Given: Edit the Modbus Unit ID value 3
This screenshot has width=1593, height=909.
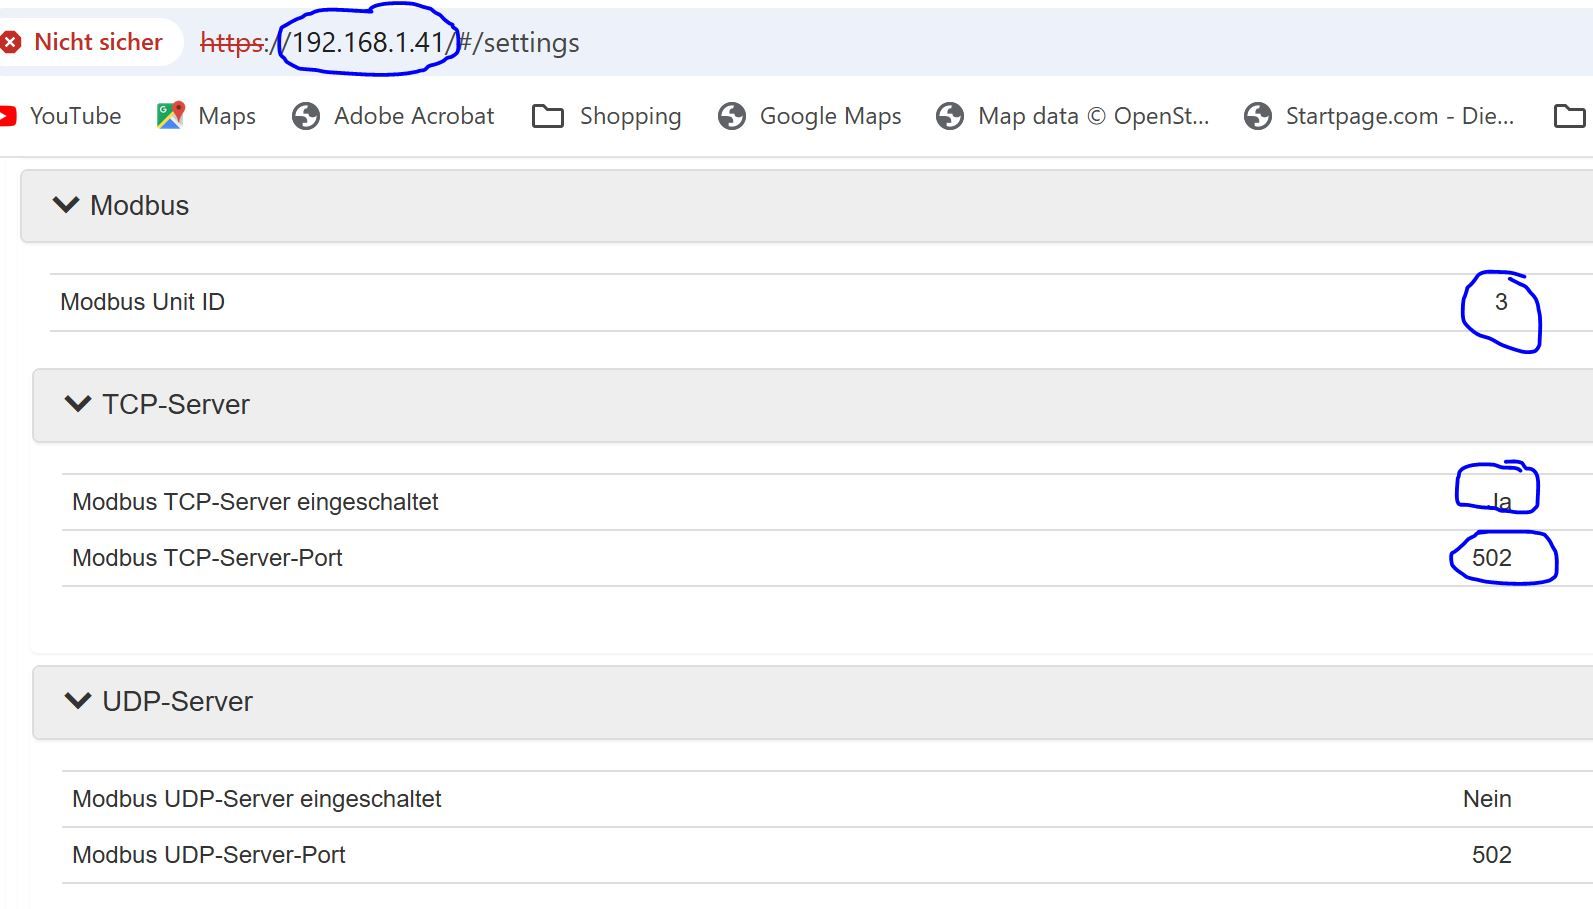Looking at the screenshot, I should [x=1501, y=302].
